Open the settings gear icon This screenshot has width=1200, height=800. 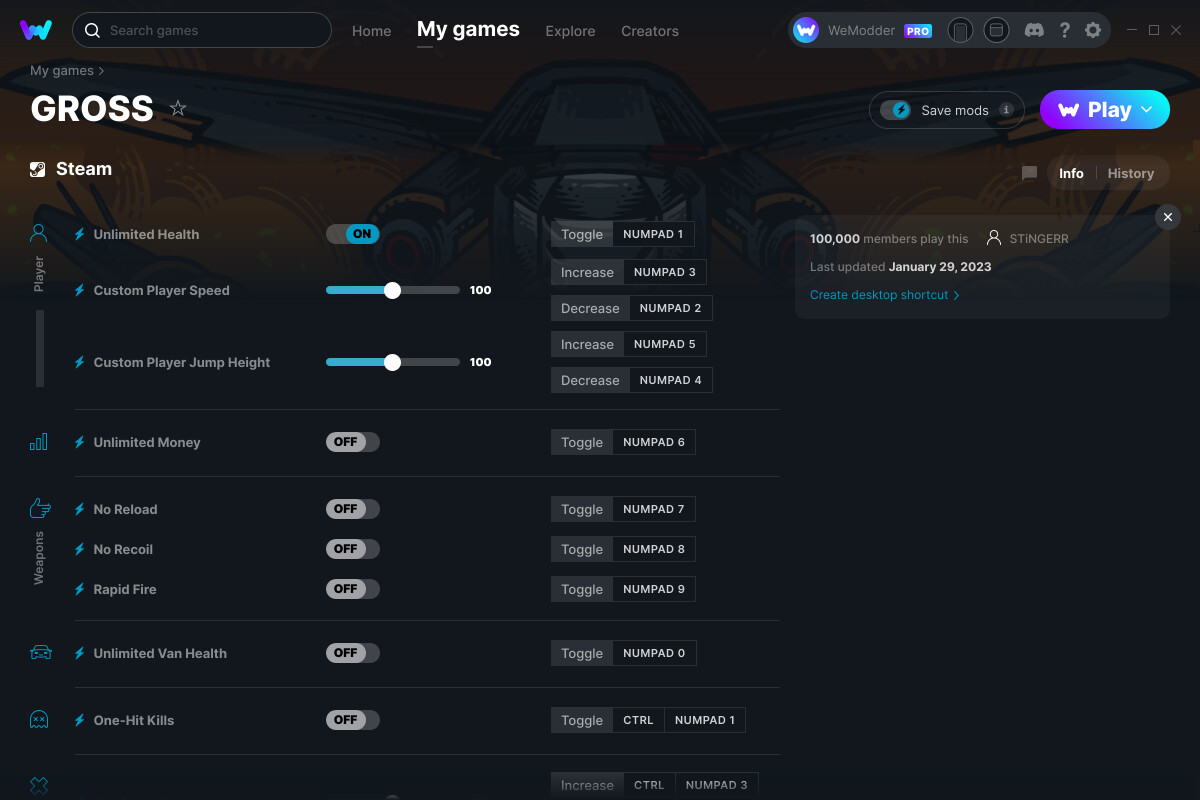click(1093, 30)
